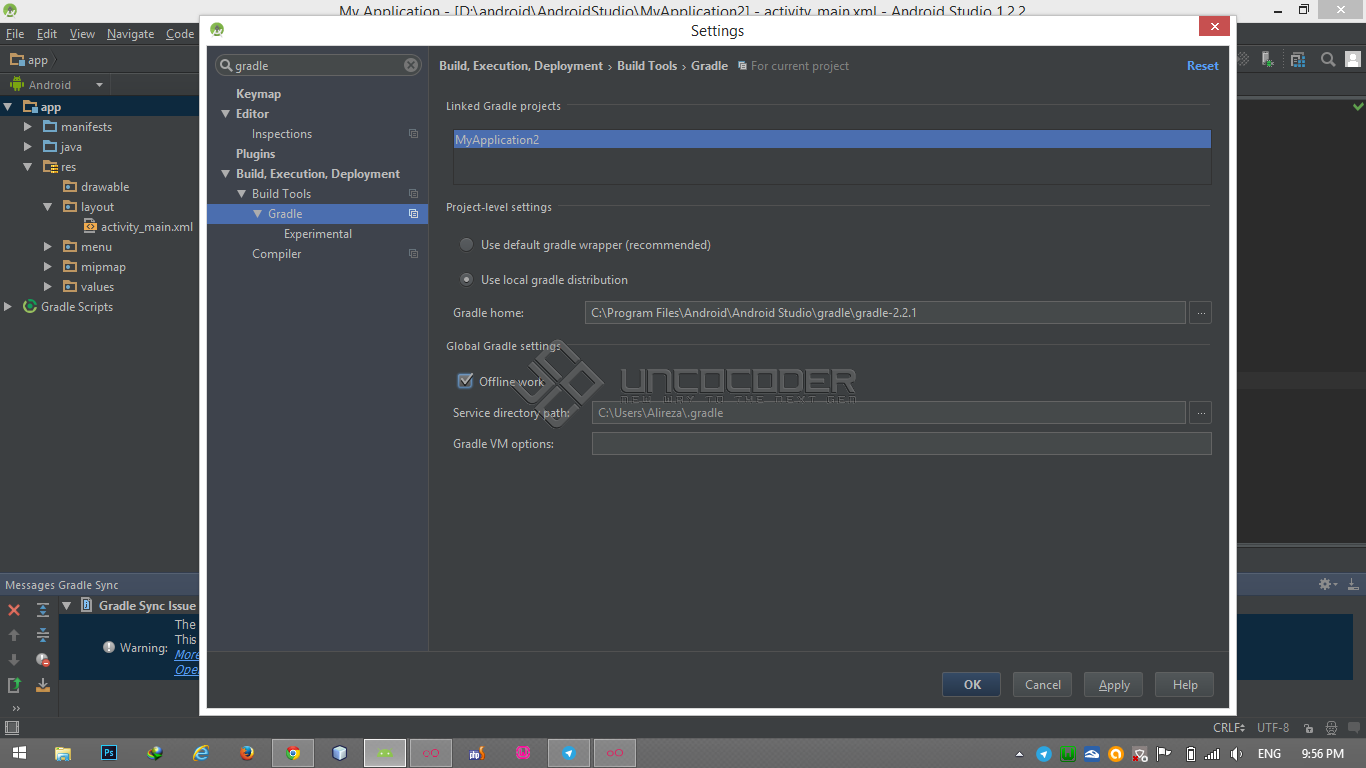Select Keymap in the settings list
This screenshot has width=1366, height=768.
coord(258,94)
